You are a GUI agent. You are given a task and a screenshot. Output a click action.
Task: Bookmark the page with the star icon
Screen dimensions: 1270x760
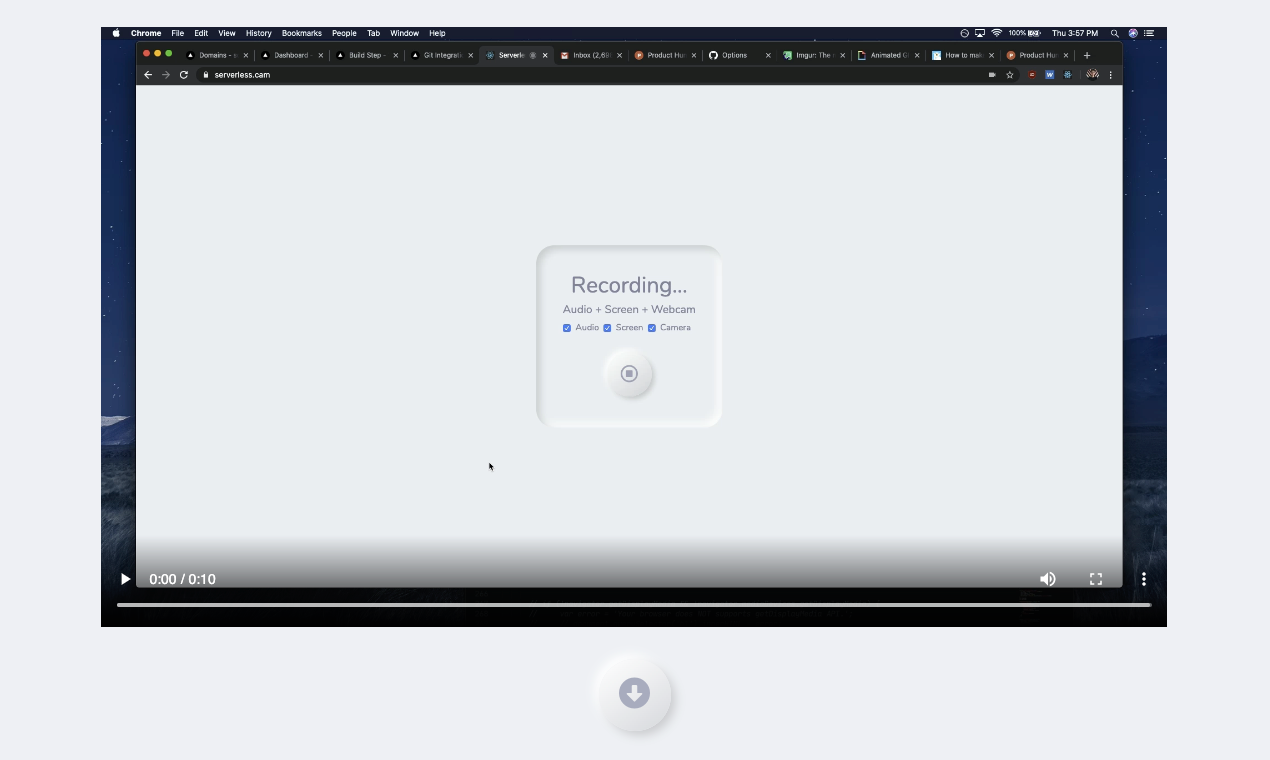point(1010,74)
